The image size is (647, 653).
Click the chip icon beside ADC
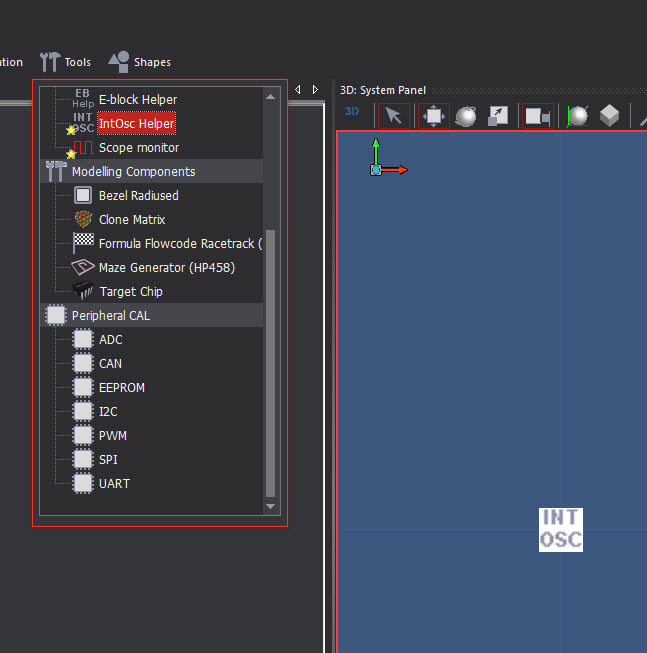[x=83, y=339]
